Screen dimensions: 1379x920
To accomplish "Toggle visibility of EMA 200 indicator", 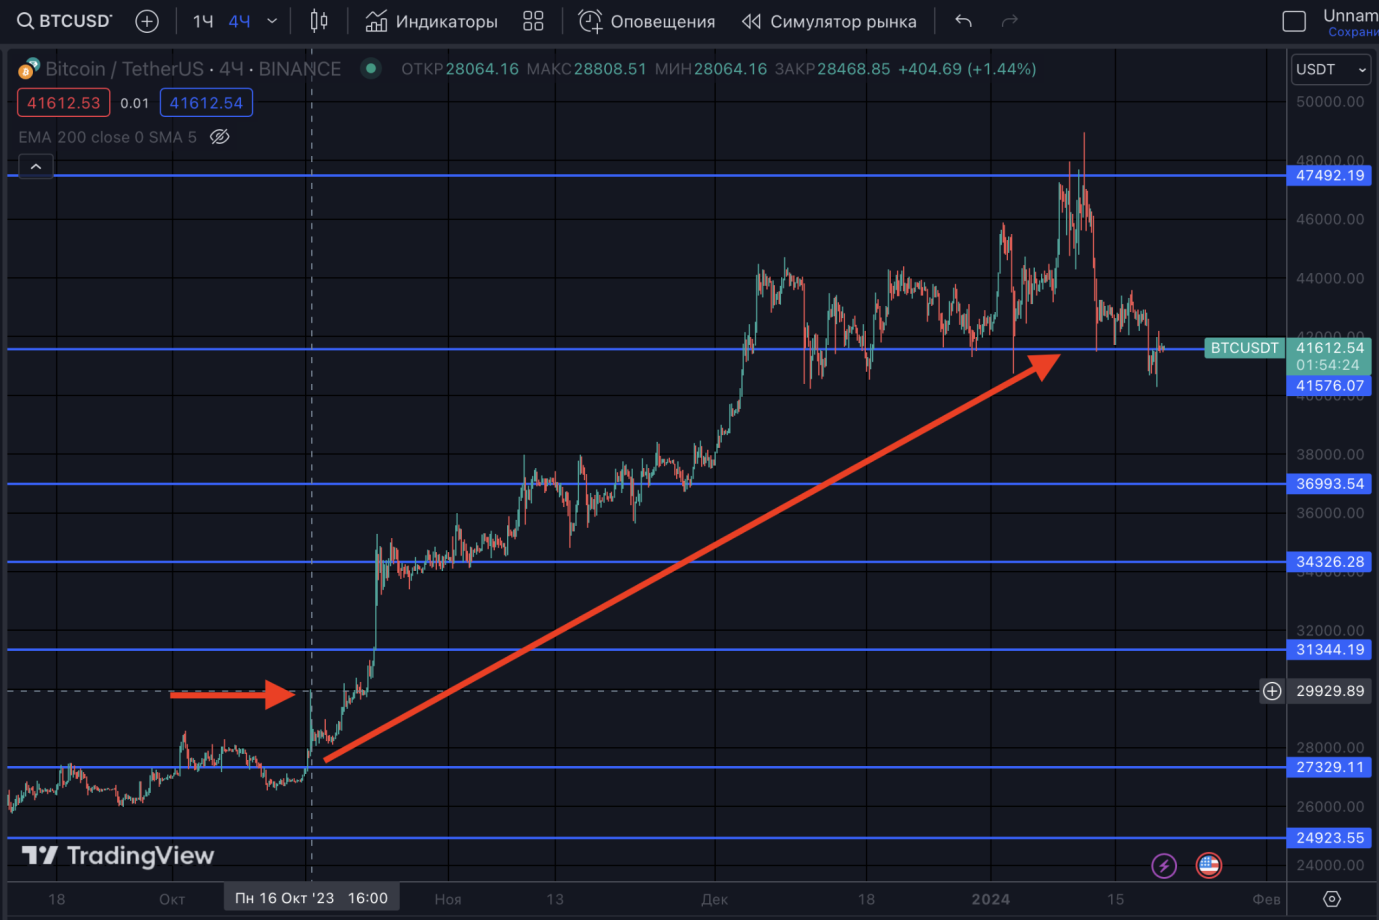I will 220,137.
